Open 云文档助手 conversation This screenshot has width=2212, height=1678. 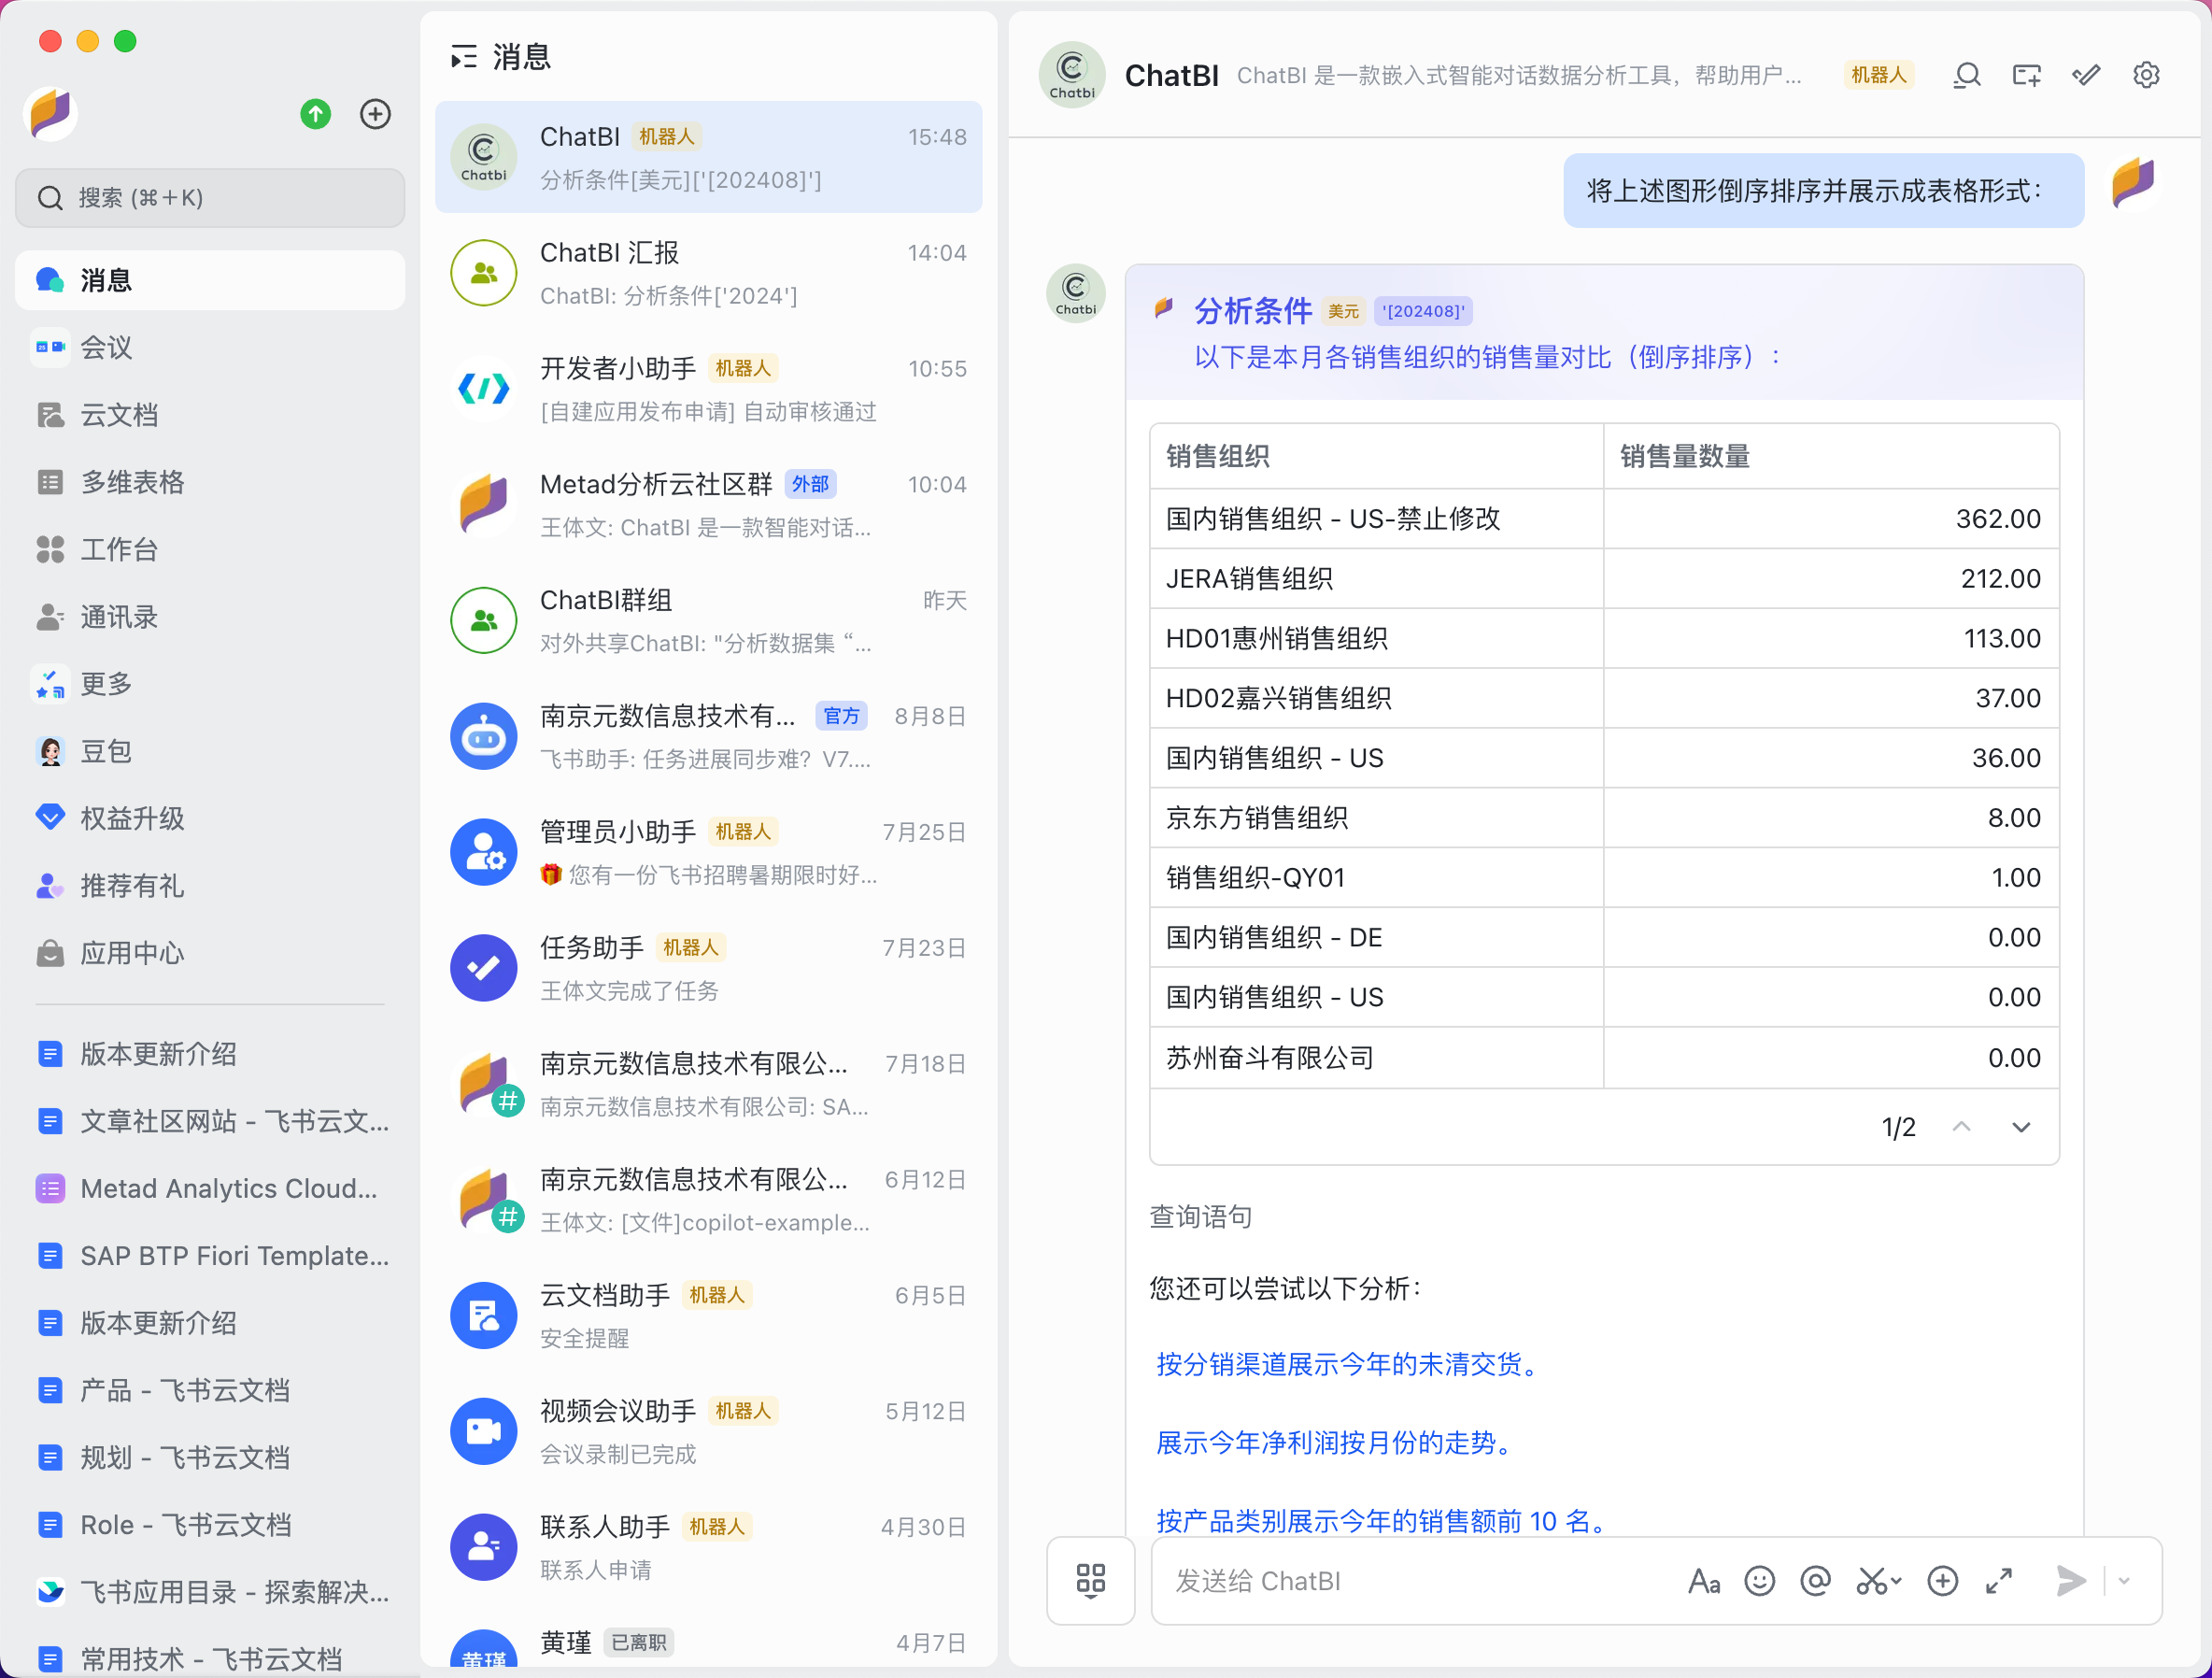point(708,1315)
